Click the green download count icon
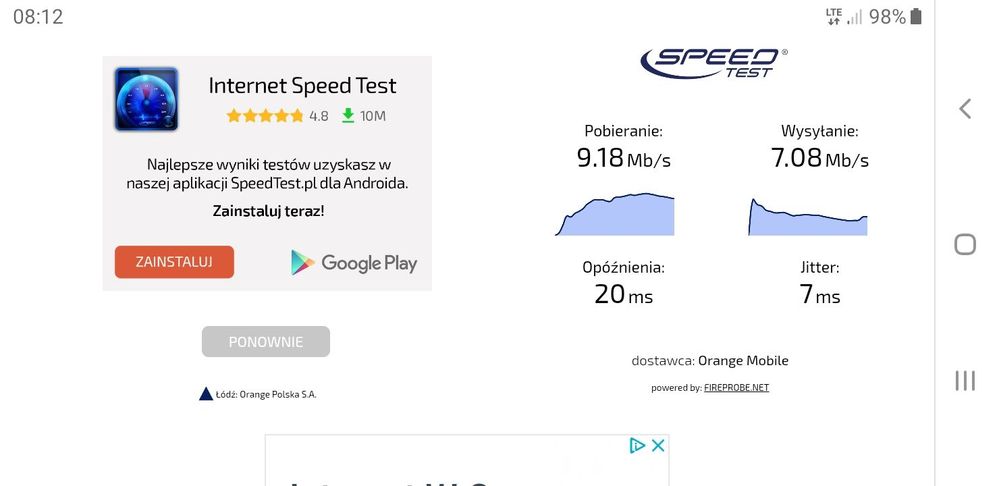 pos(348,116)
